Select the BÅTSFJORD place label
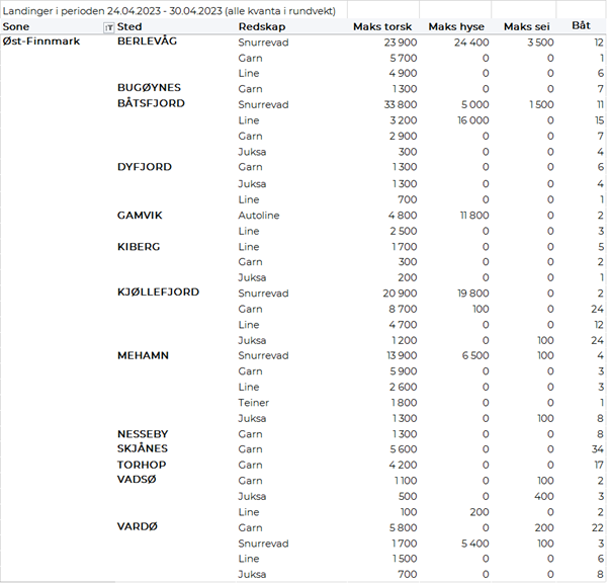Screen dimensions: 607x583 pyautogui.click(x=151, y=104)
